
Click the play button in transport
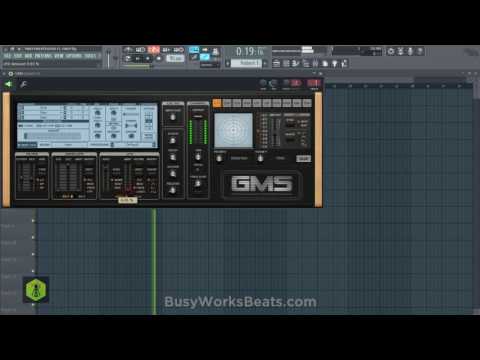tap(138, 59)
